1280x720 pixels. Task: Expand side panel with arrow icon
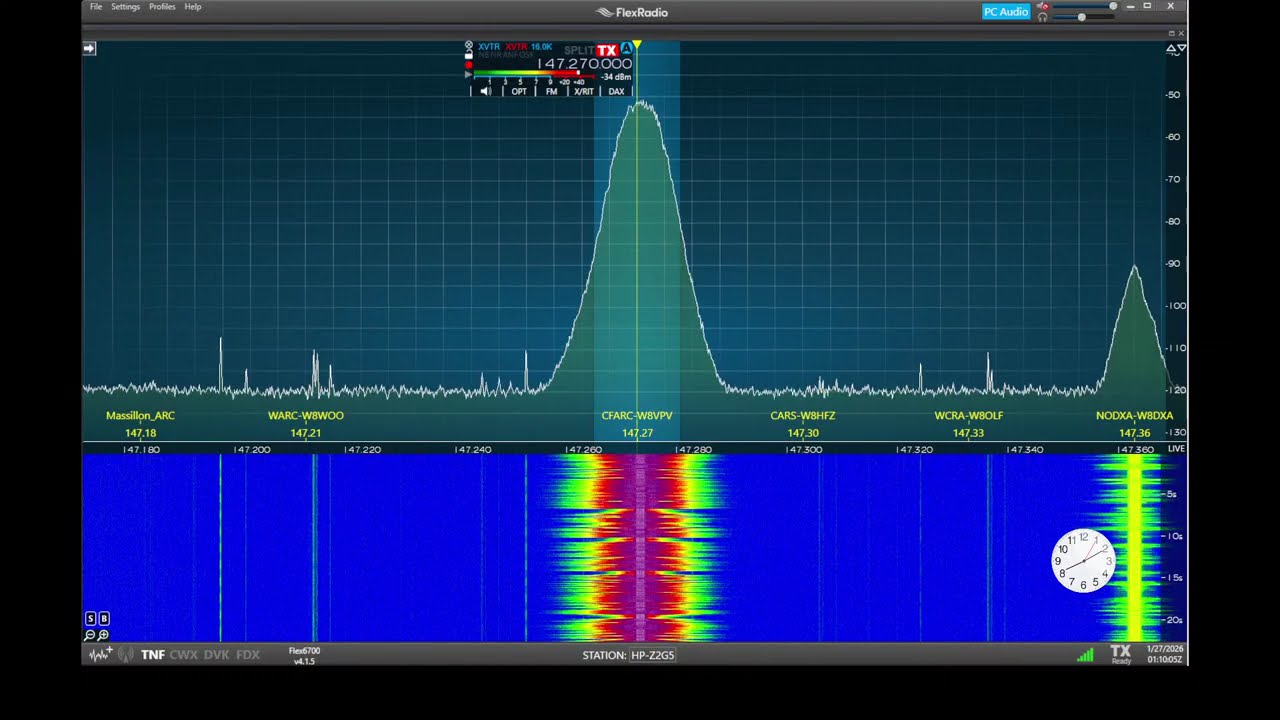coord(89,48)
